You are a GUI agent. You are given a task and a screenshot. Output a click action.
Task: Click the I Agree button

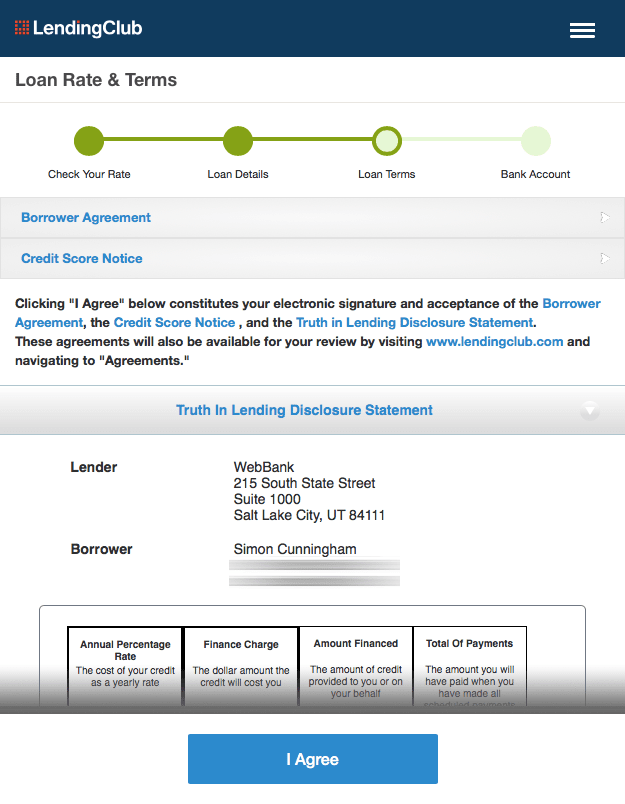coord(313,759)
